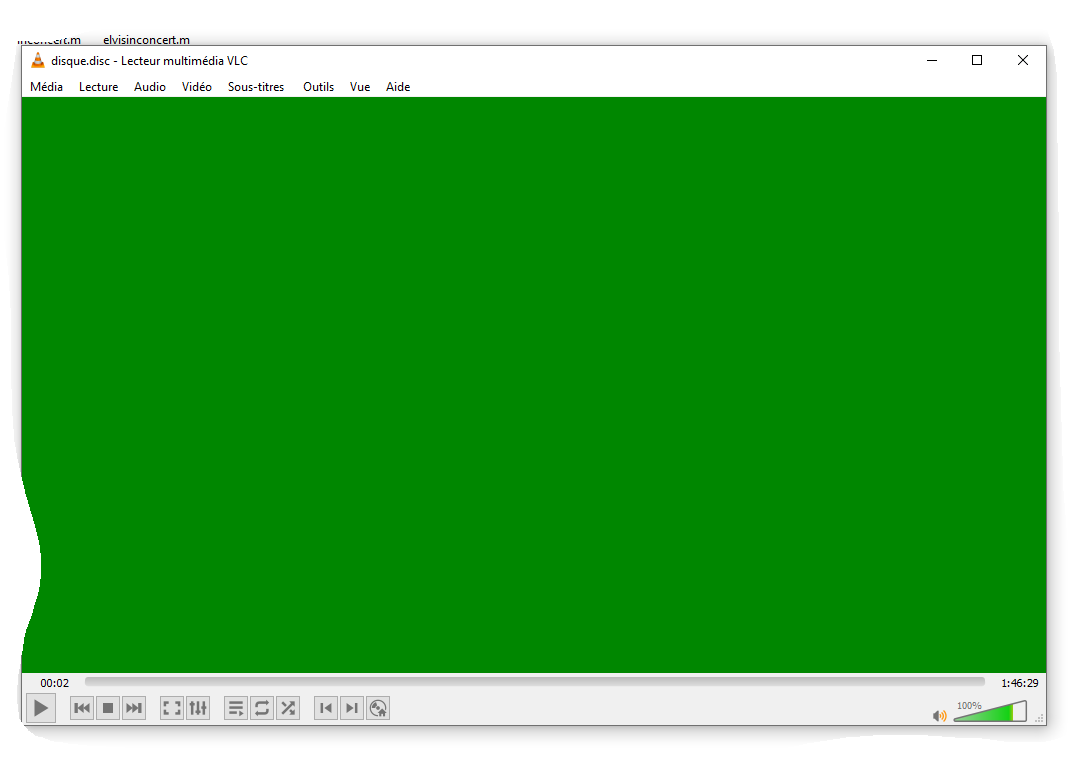This screenshot has height=767, width=1081.
Task: Open the Aide menu
Action: 398,87
